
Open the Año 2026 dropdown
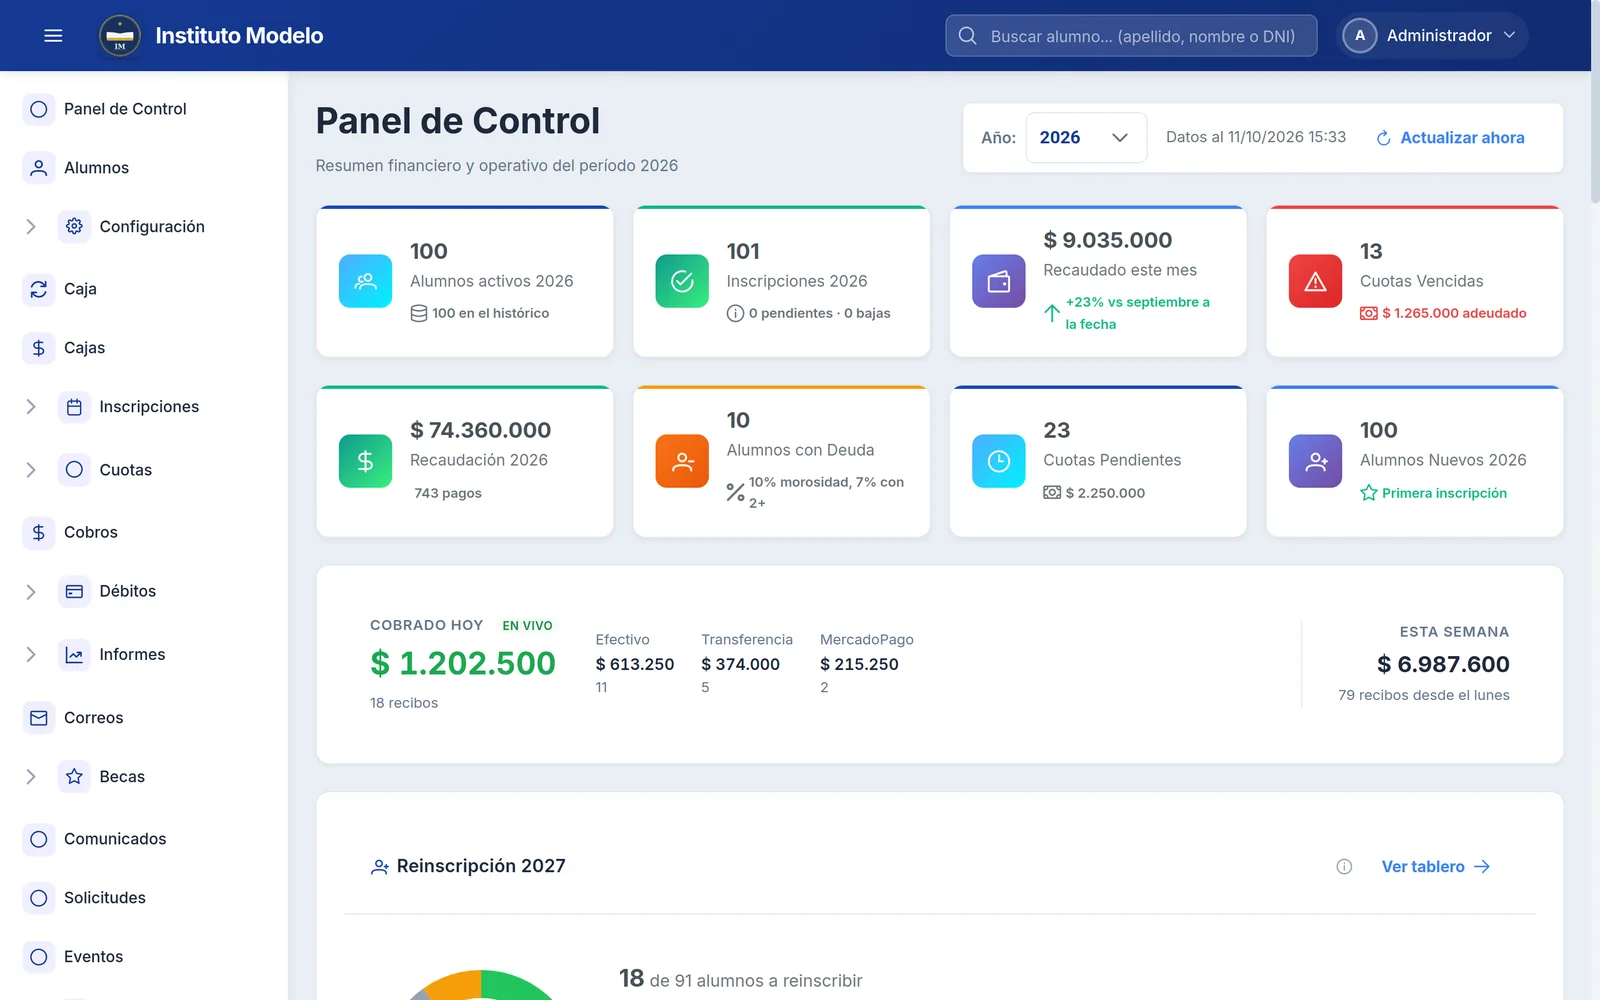click(x=1086, y=138)
